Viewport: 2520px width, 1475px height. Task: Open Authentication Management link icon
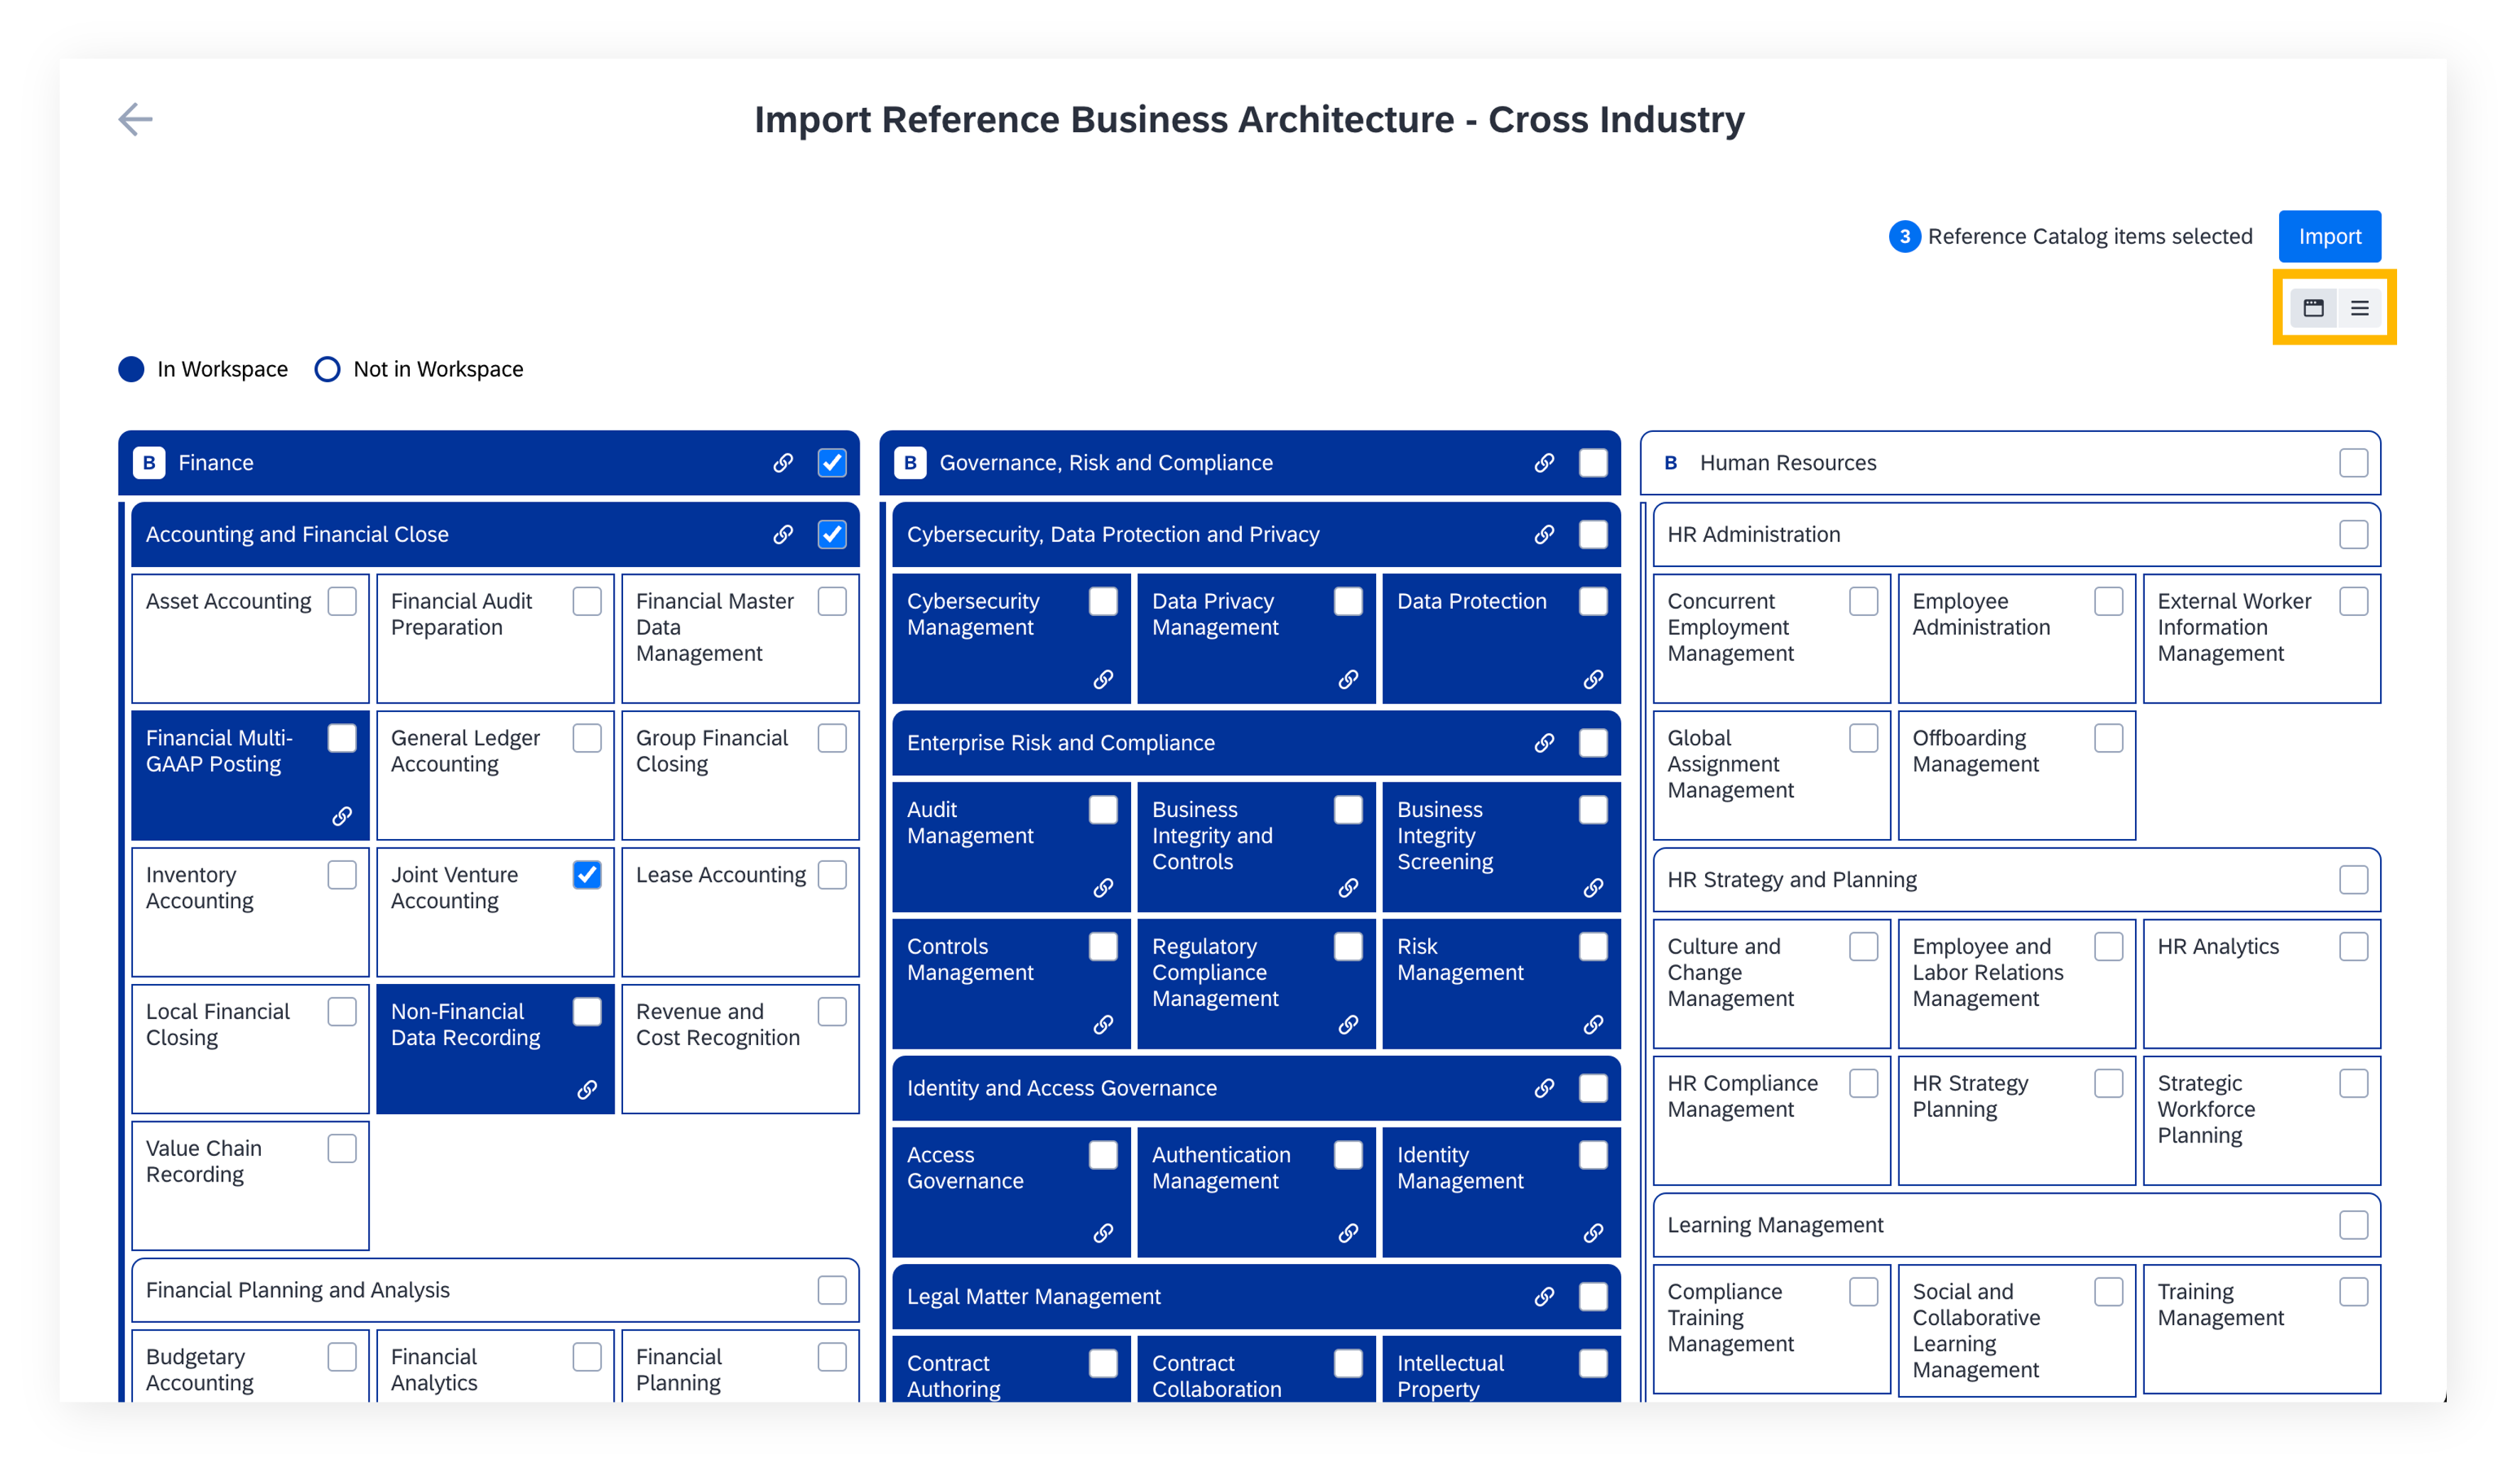(x=1348, y=1233)
